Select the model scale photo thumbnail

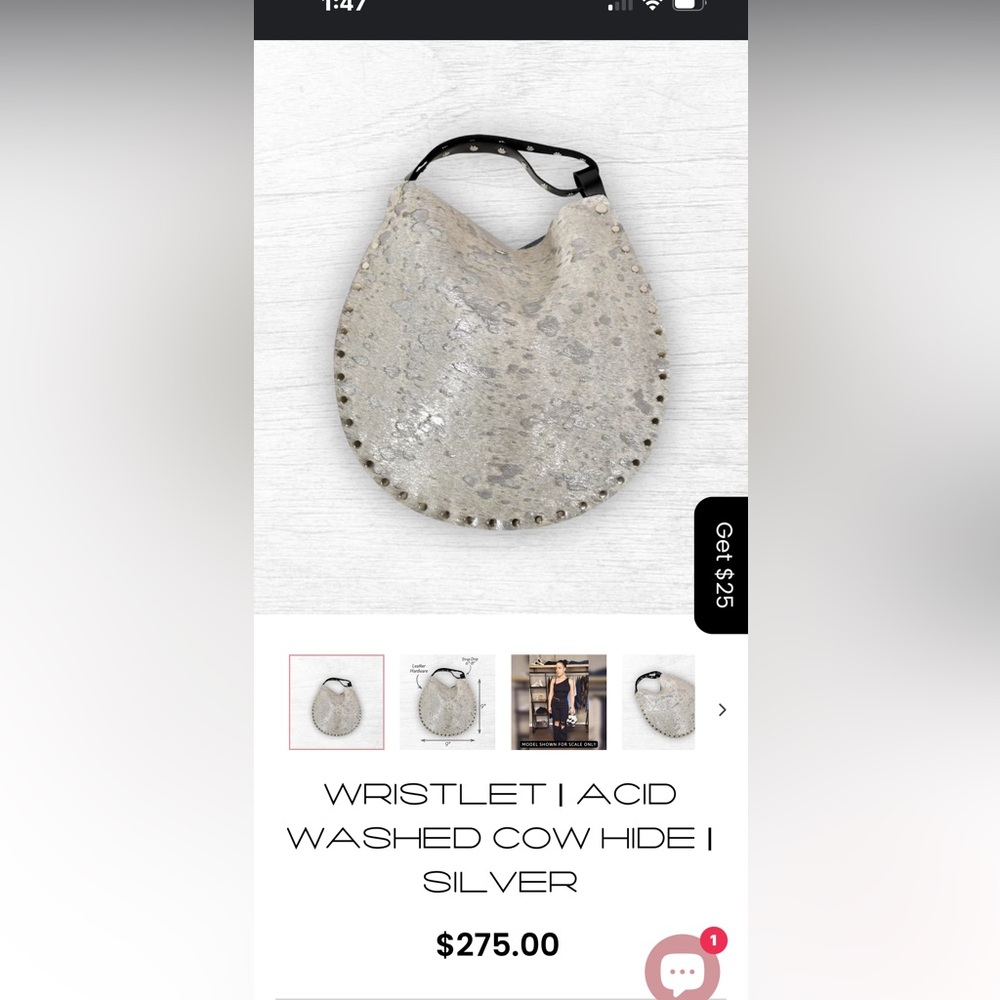(559, 702)
